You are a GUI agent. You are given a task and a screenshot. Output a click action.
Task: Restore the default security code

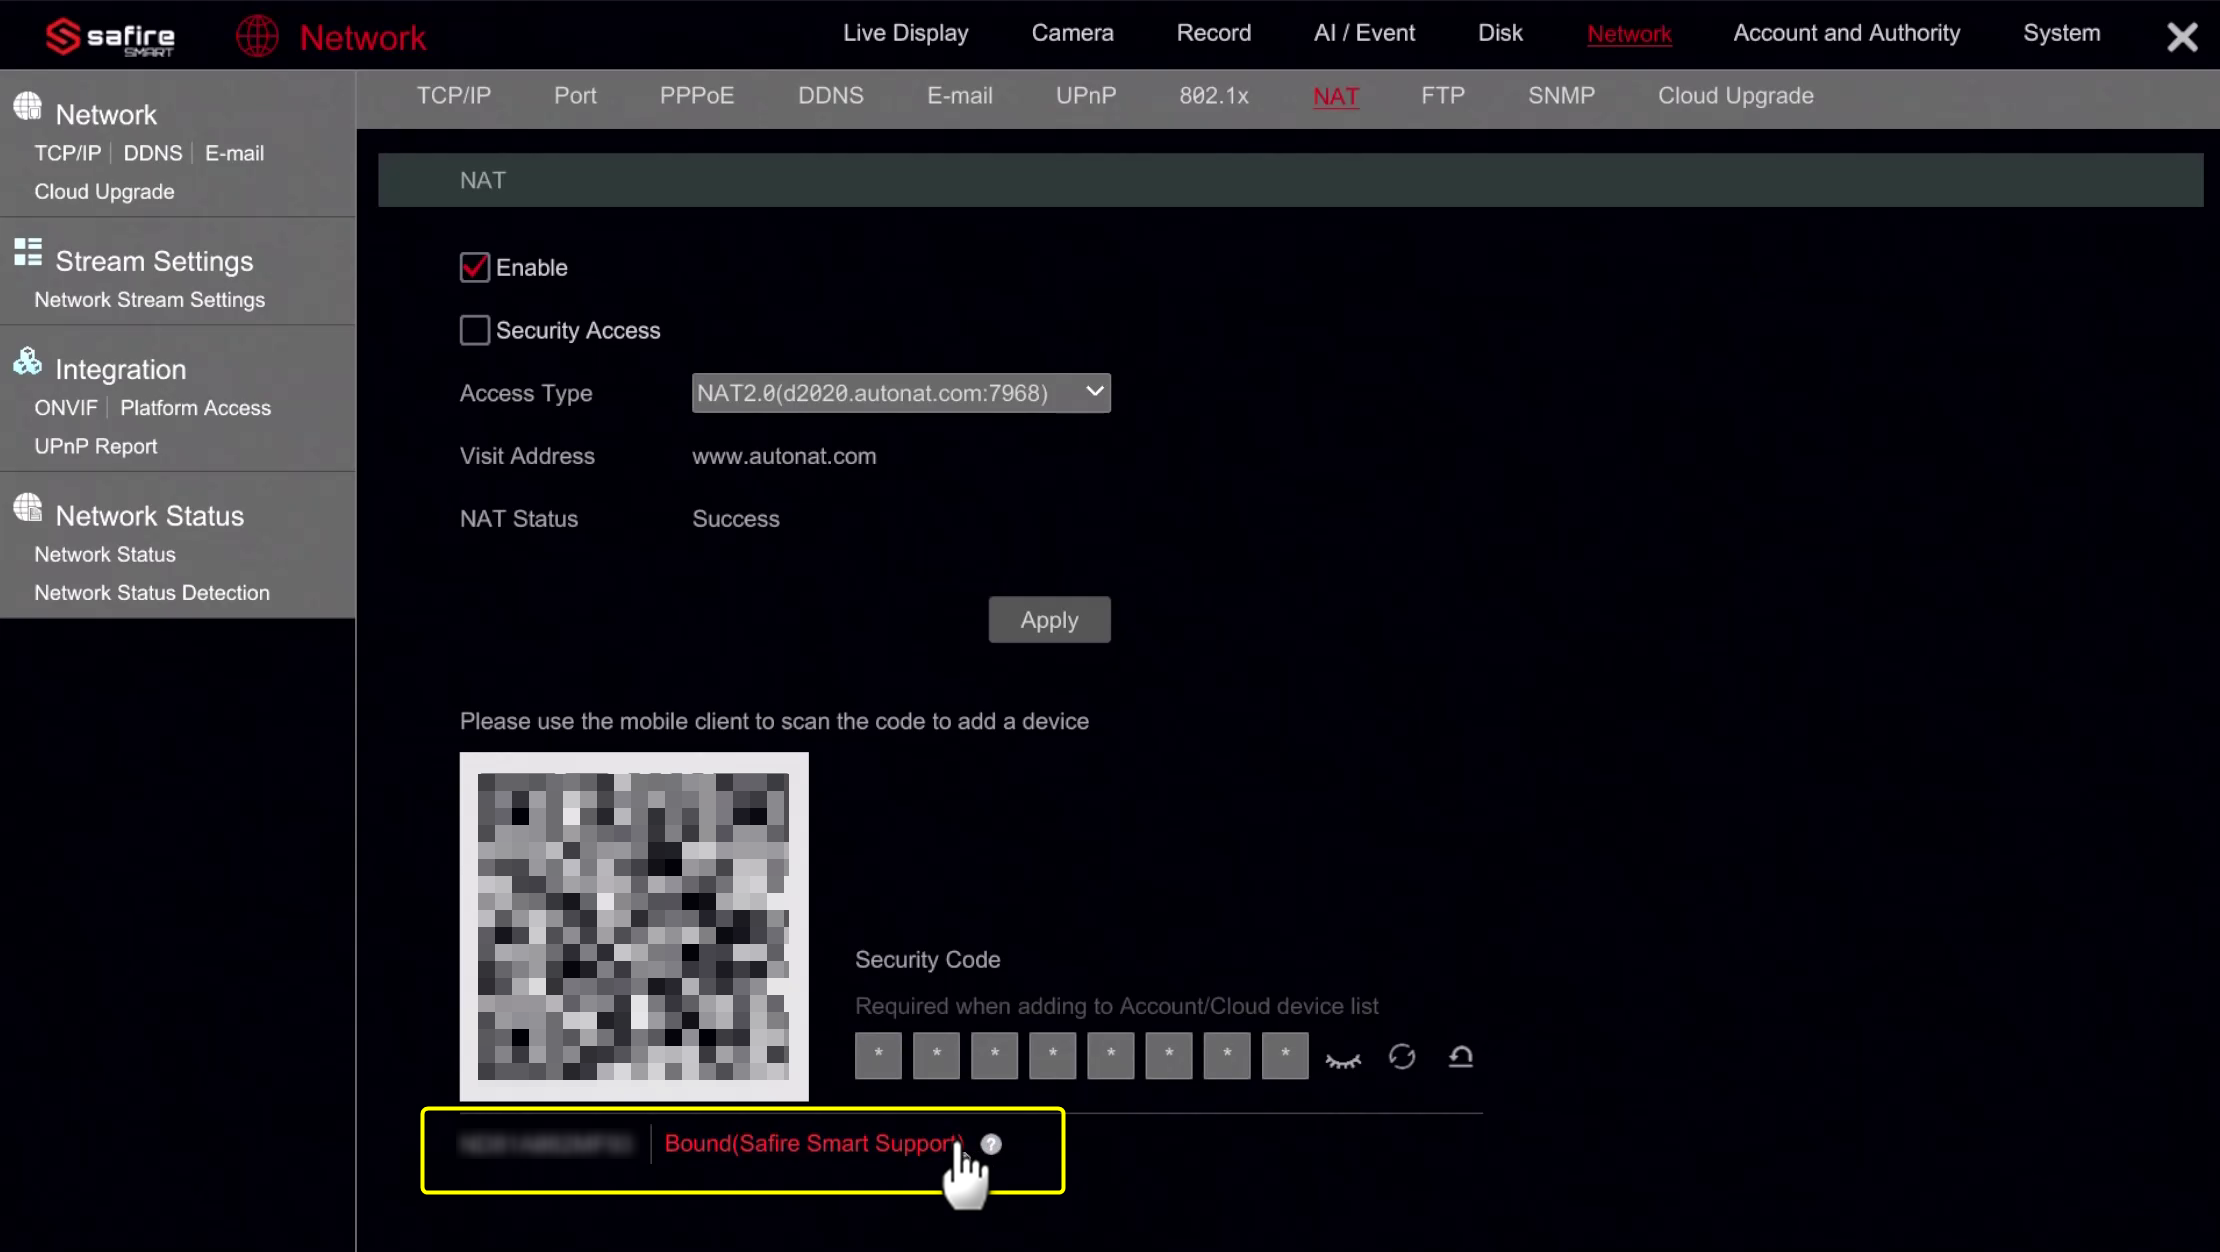click(x=1460, y=1057)
